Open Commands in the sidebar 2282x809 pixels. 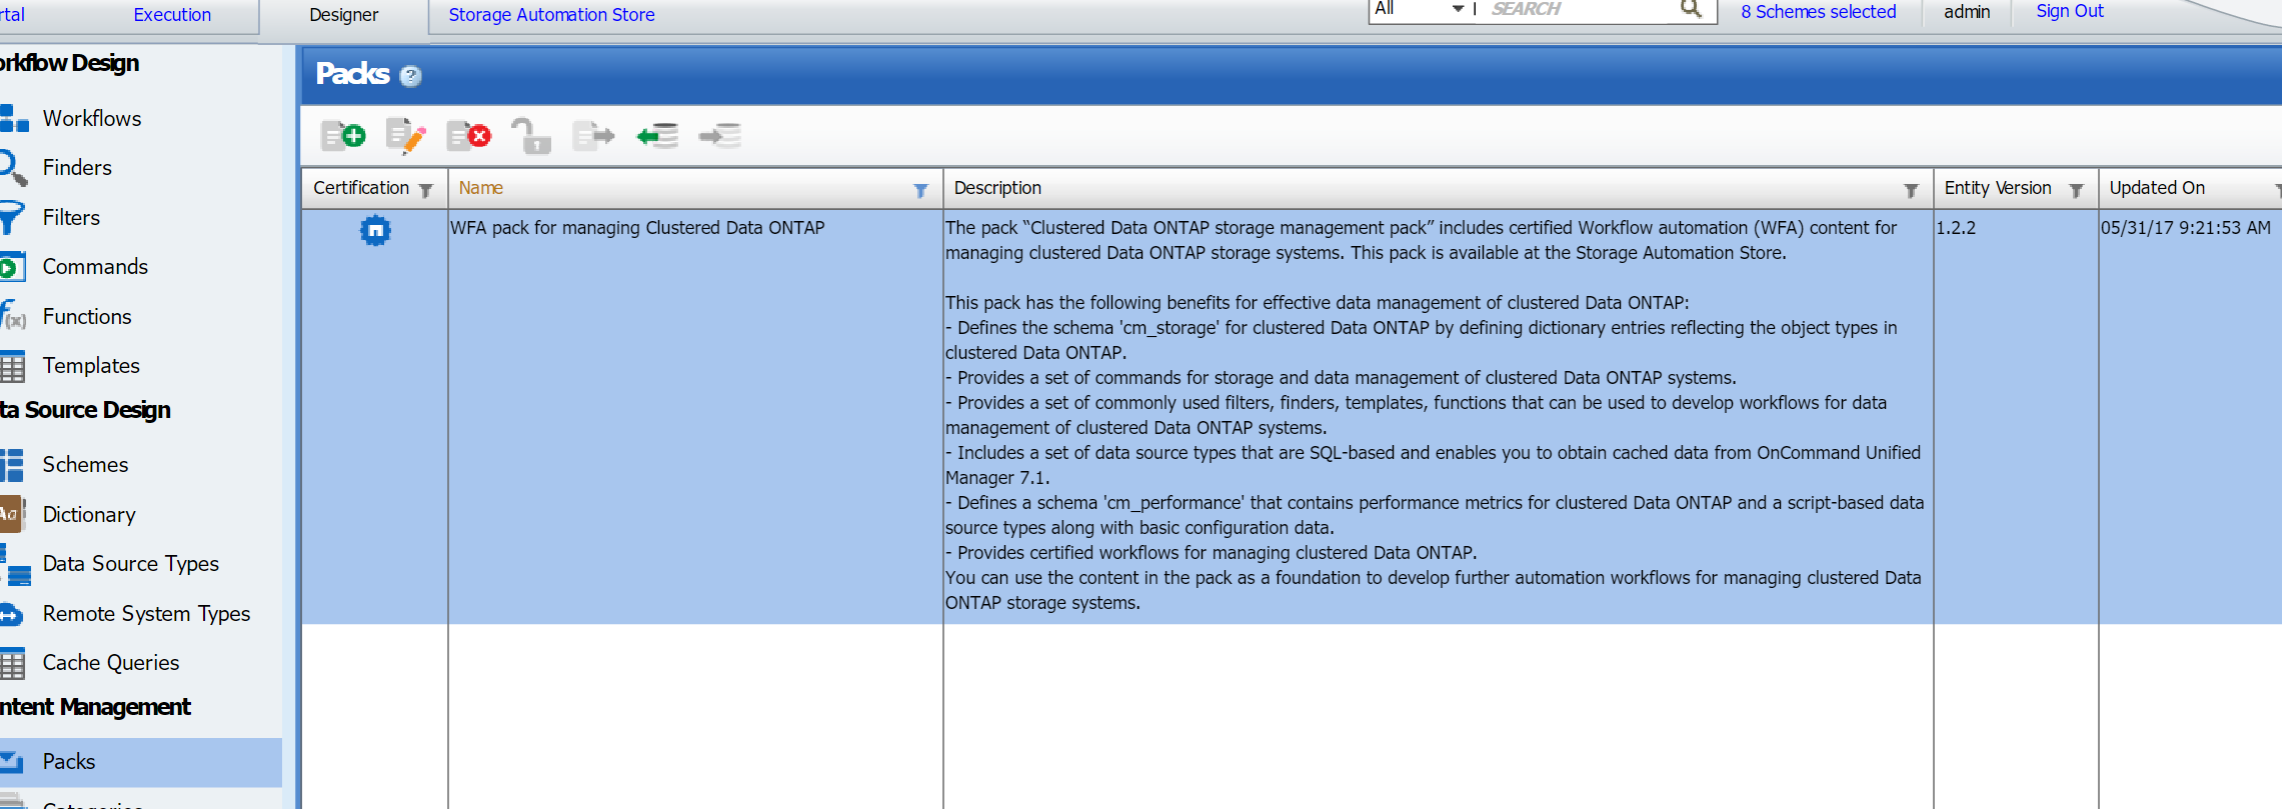95,267
